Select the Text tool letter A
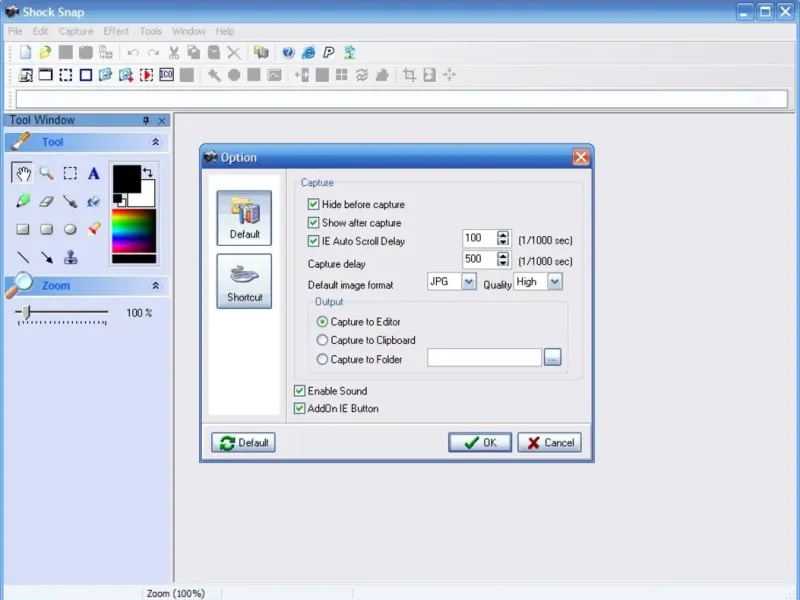The height and width of the screenshot is (600, 800). [93, 173]
